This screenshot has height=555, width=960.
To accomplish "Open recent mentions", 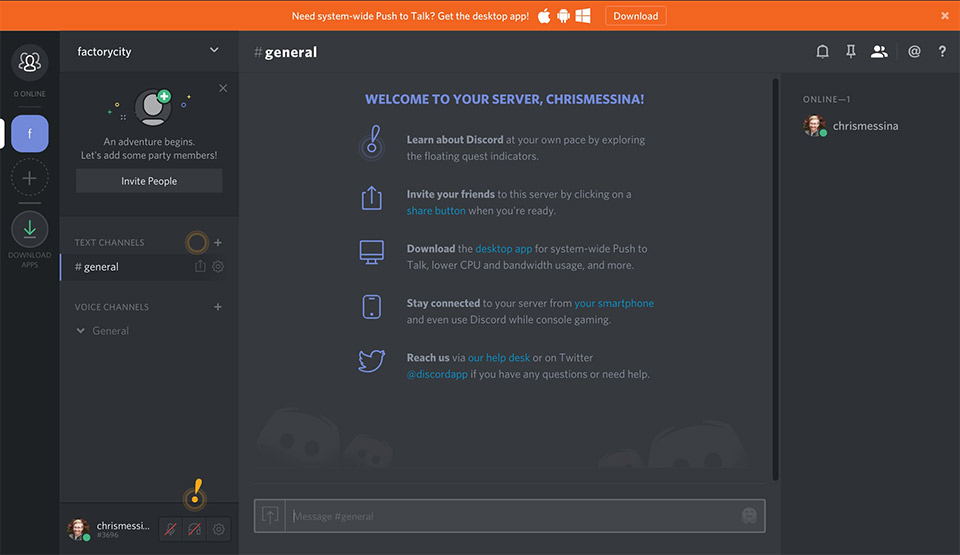I will click(x=914, y=51).
